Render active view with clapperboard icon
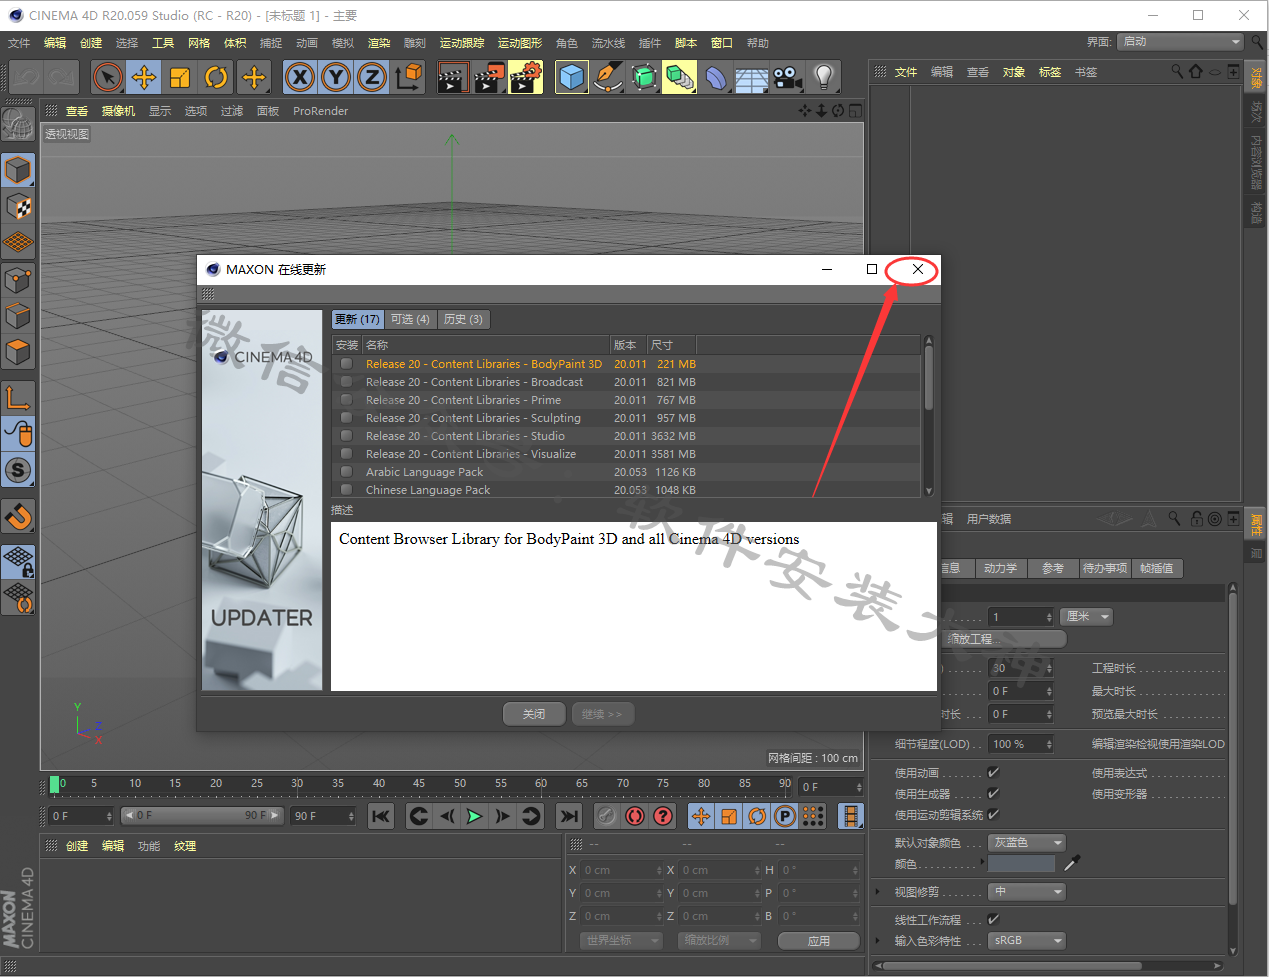The image size is (1269, 977). [452, 77]
